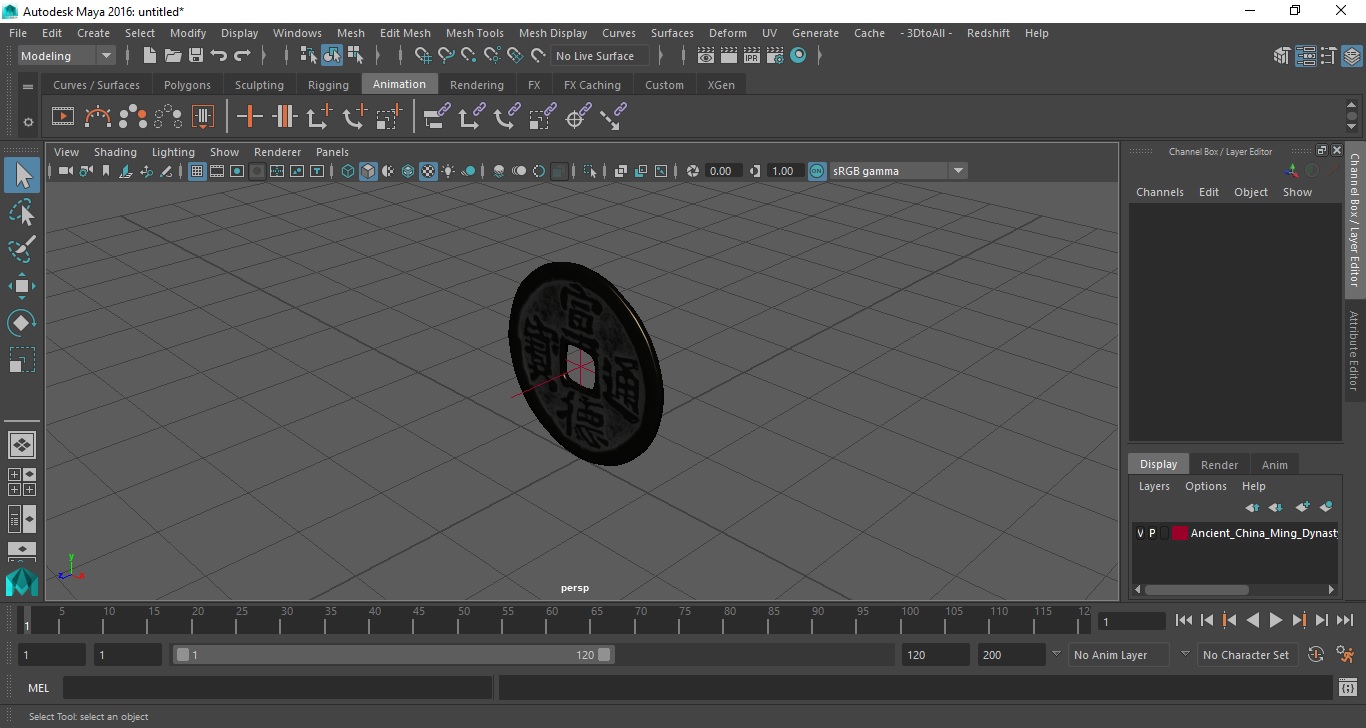Create a new empty display layer icon
The image size is (1366, 728).
pos(1302,507)
